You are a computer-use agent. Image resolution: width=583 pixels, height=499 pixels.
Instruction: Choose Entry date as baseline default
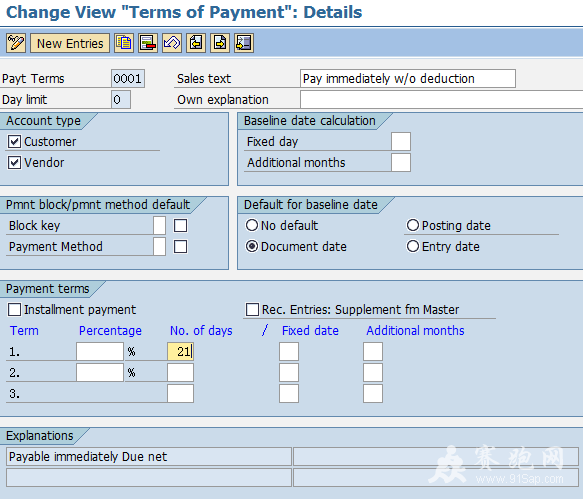coord(413,246)
